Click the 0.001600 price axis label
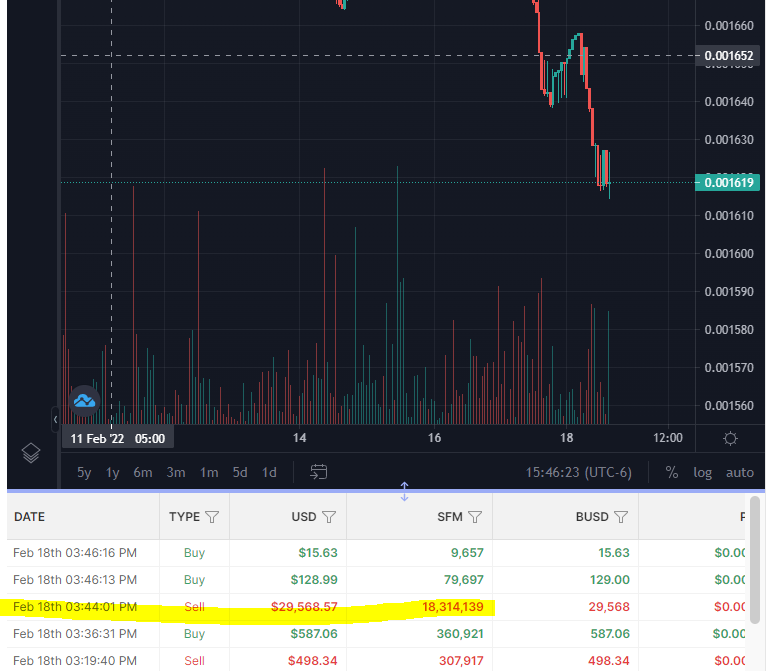 tap(729, 253)
